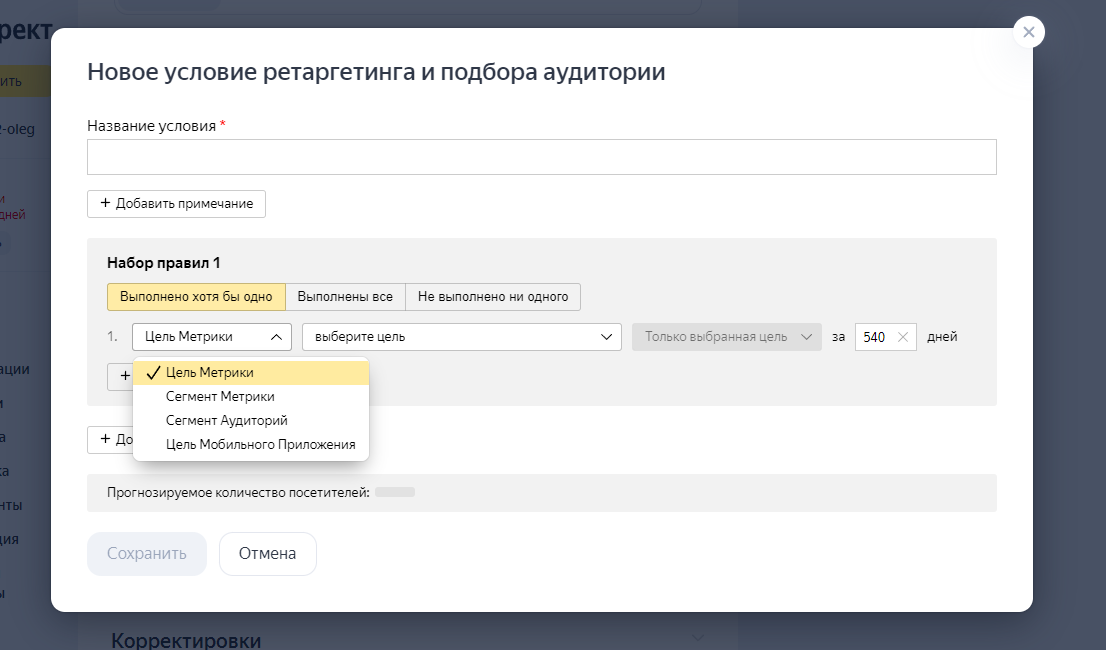Open the "Только выбранная цель" dropdown
Screen dimensions: 1106x650
[726, 337]
